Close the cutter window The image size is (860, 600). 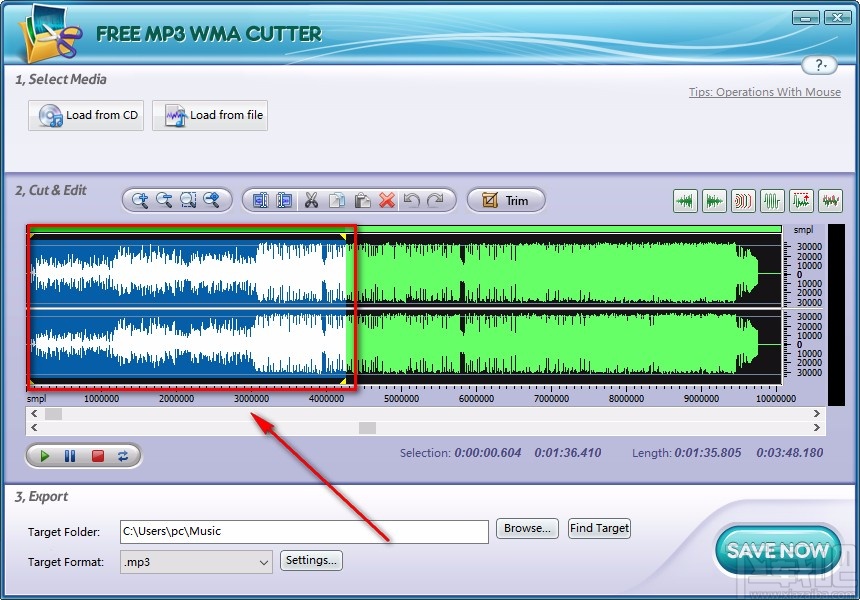coord(837,18)
